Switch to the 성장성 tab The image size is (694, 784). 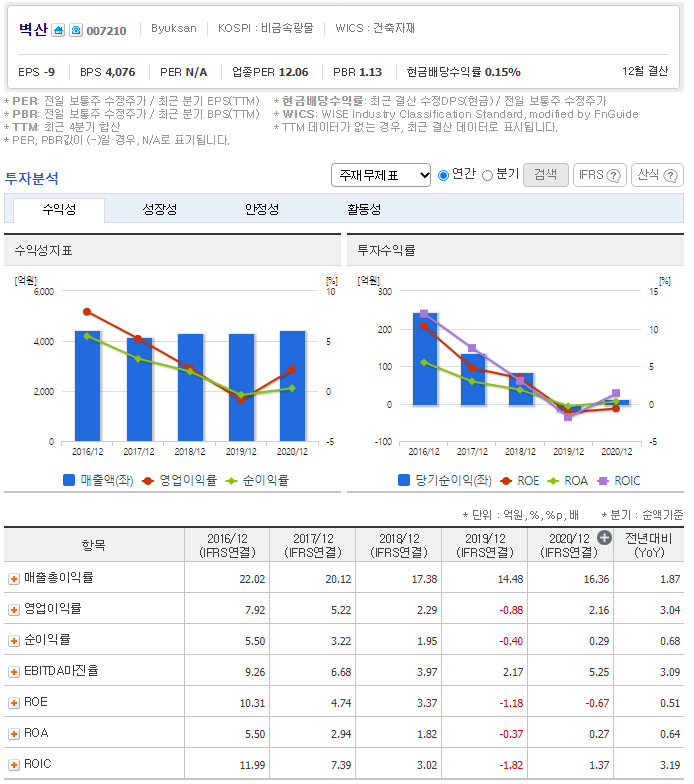[x=160, y=210]
